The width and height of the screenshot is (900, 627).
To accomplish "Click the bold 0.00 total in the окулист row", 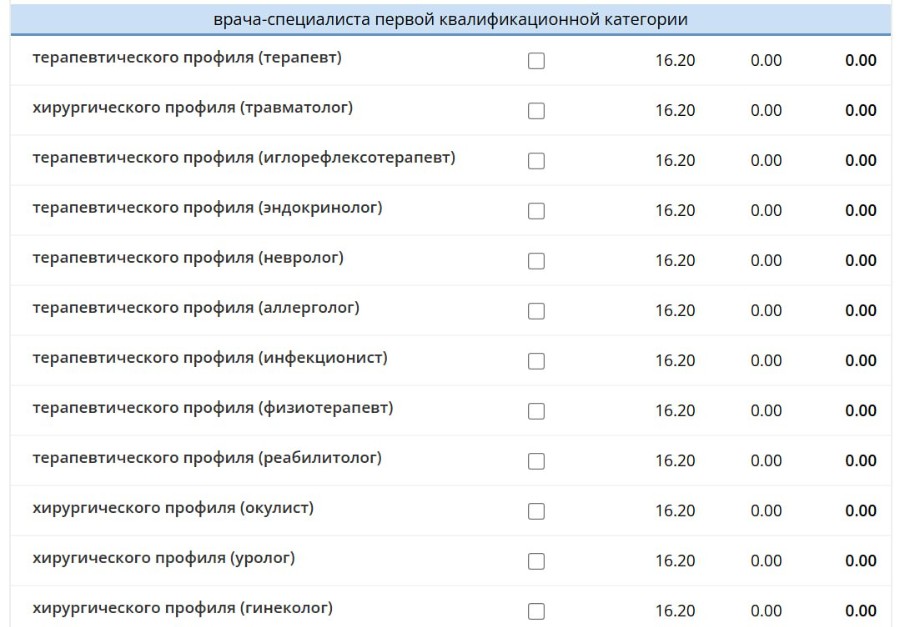I will 860,510.
